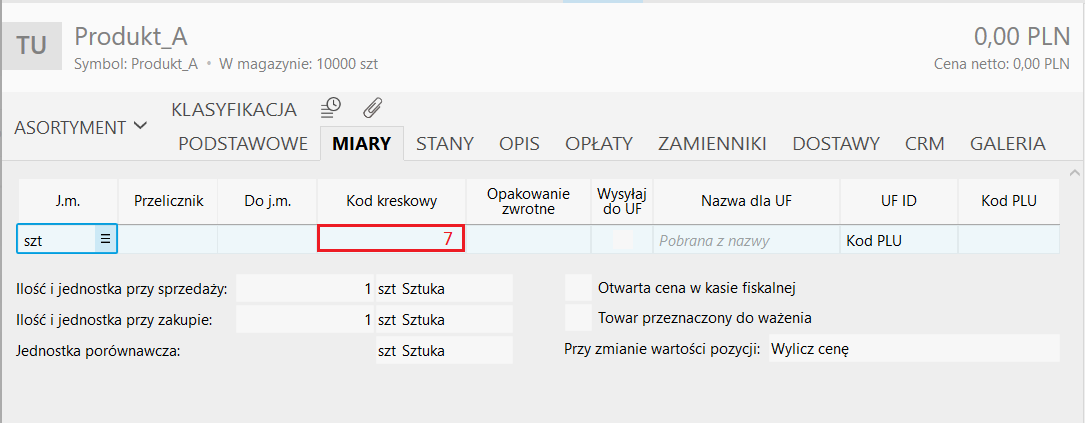
Task: Expand the ASORTYMENT dropdown
Action: pos(80,127)
